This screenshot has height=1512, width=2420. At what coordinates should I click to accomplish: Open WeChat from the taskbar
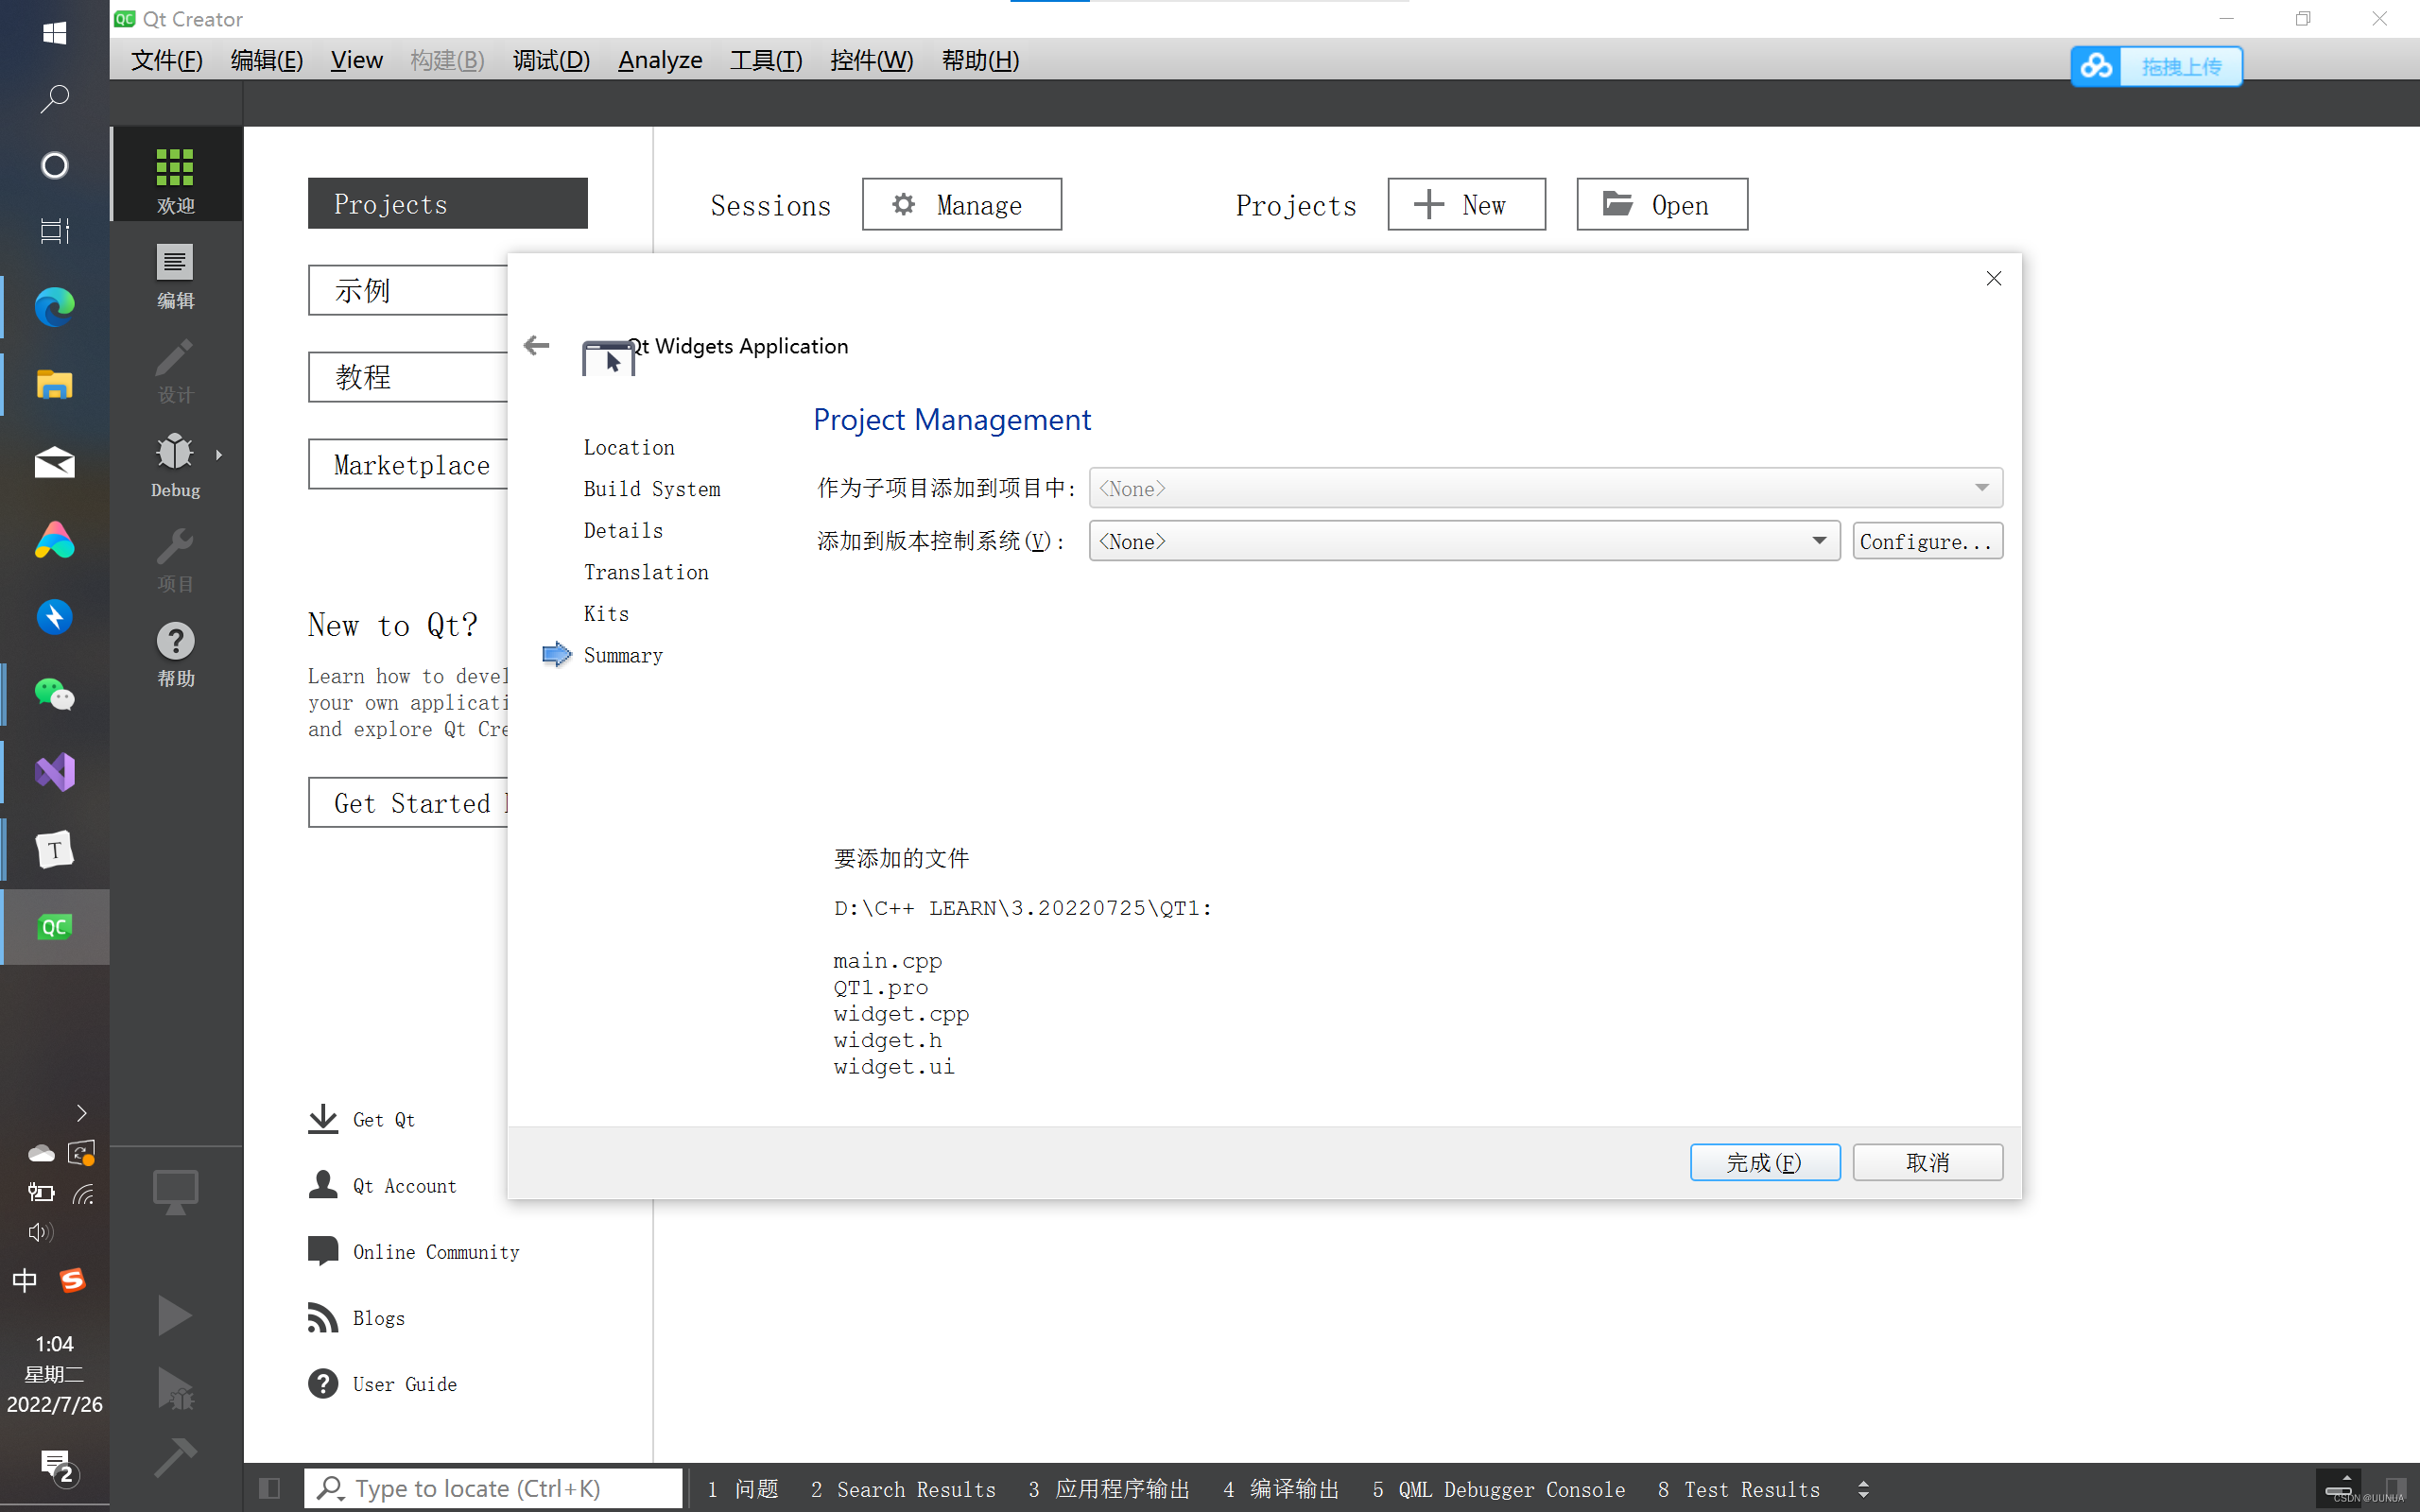point(54,694)
